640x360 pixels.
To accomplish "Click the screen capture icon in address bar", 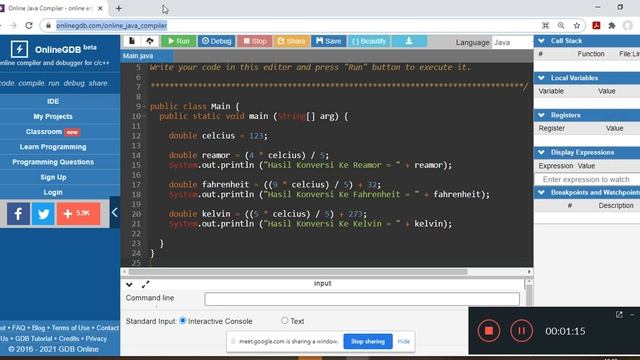I will click(545, 25).
